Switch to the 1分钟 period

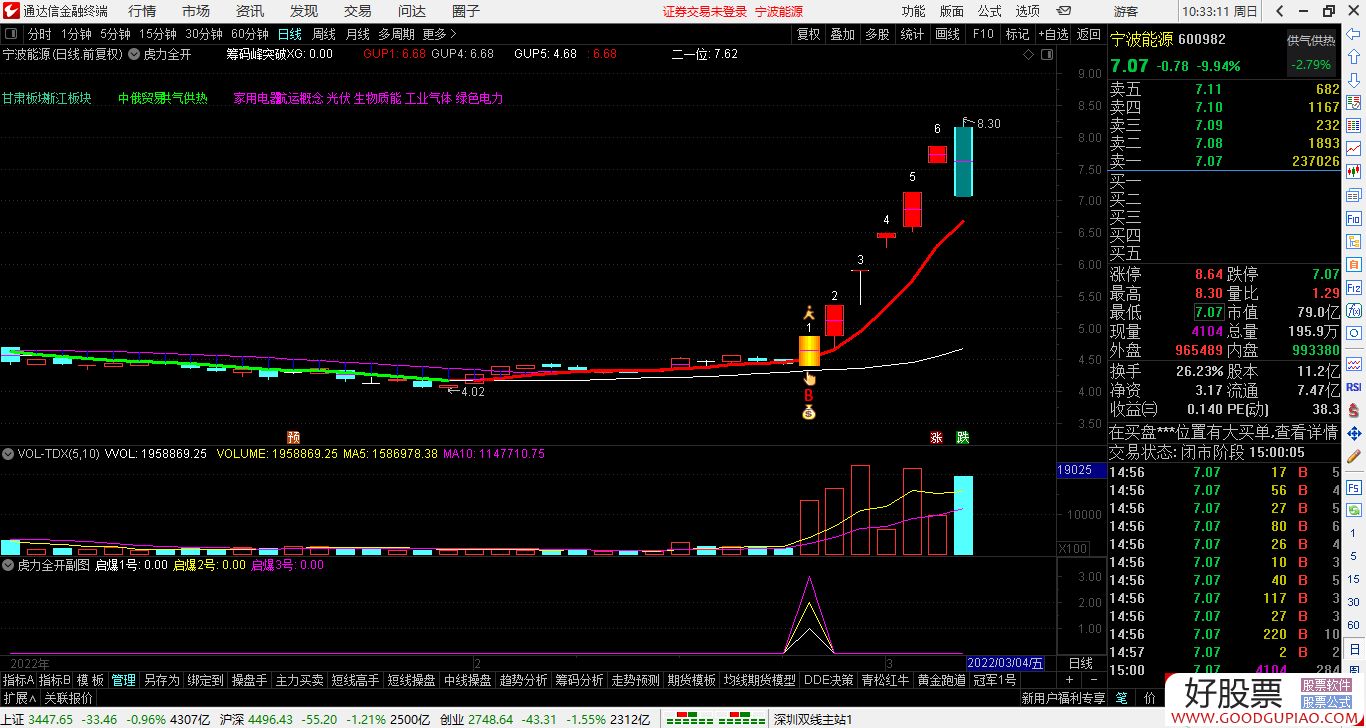coord(75,34)
